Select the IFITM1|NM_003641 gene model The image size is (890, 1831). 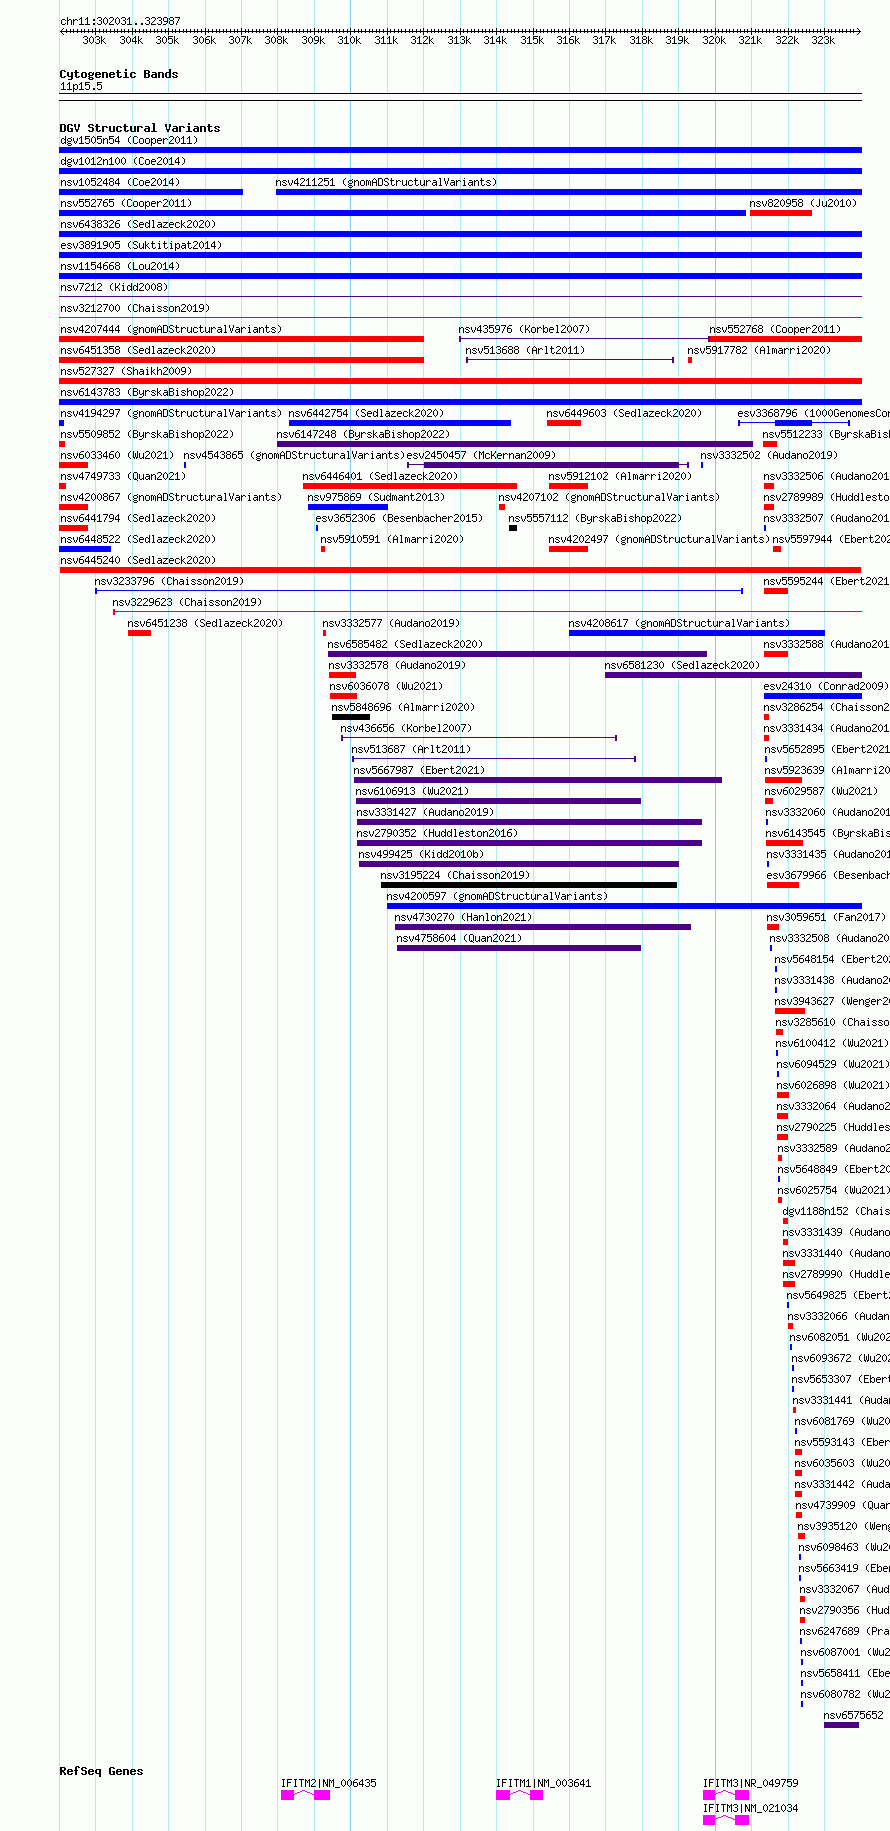(x=520, y=1795)
